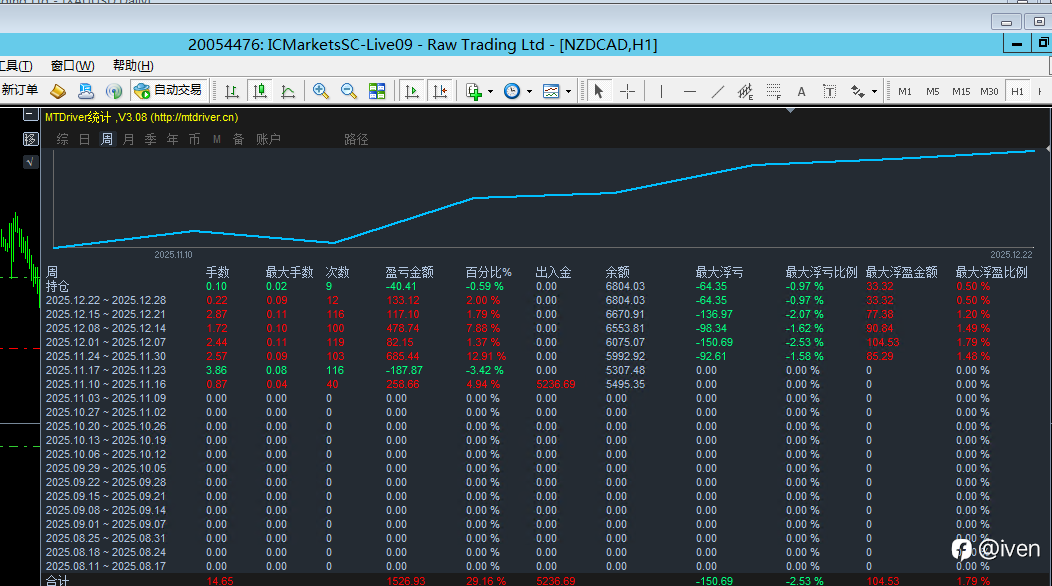Open the 帮助(H) menu
The height and width of the screenshot is (586, 1052).
[x=132, y=66]
